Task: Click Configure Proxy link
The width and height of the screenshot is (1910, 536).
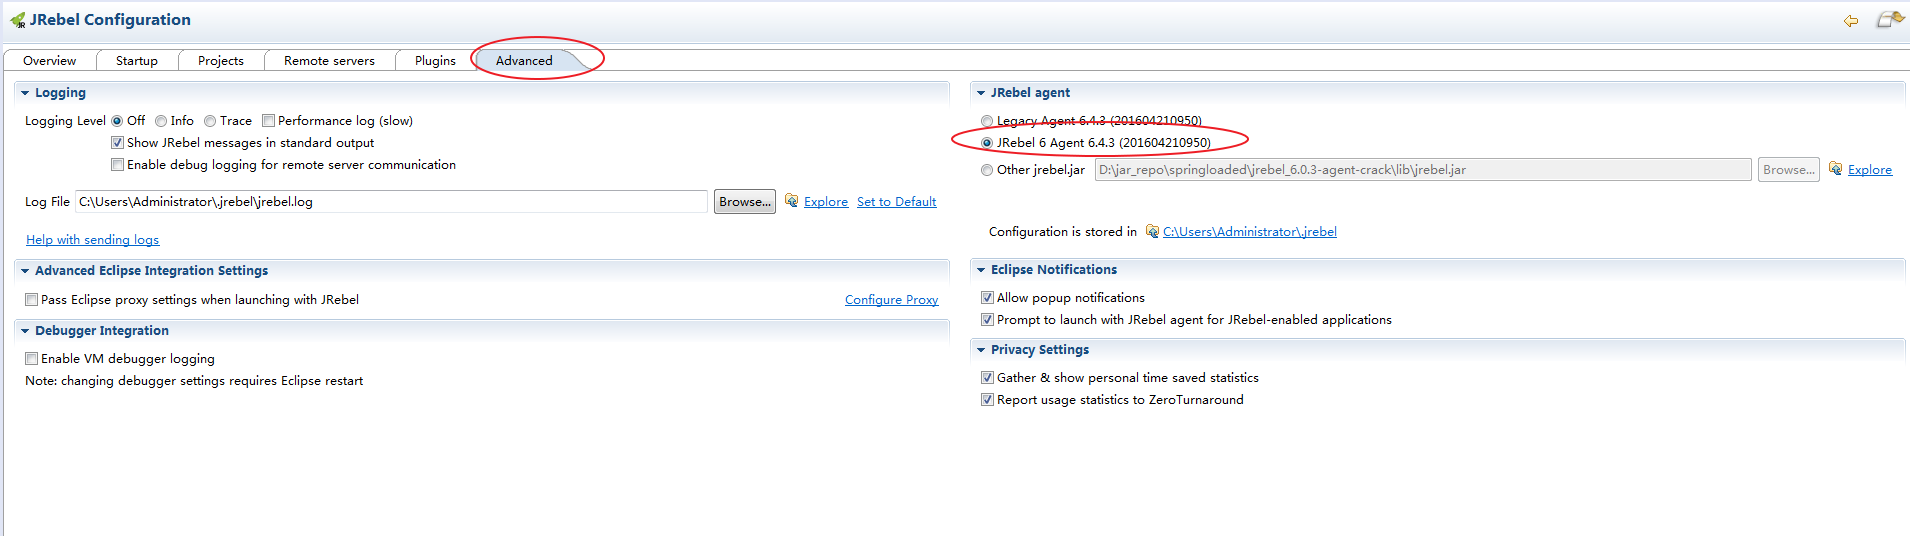Action: [x=891, y=300]
